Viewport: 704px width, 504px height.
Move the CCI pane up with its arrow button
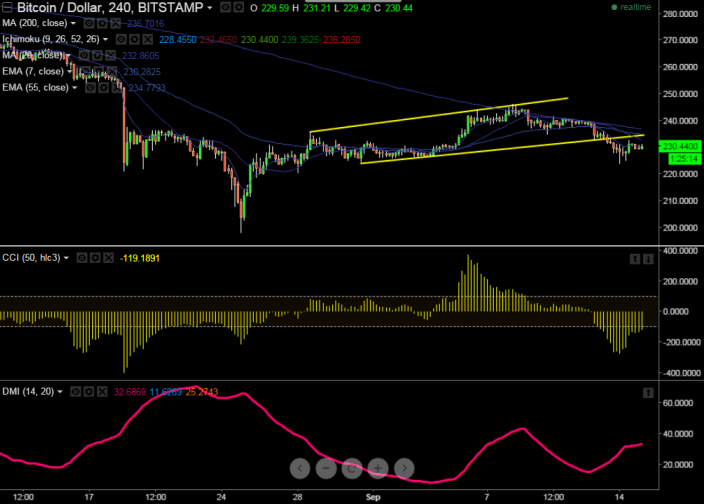coord(635,259)
